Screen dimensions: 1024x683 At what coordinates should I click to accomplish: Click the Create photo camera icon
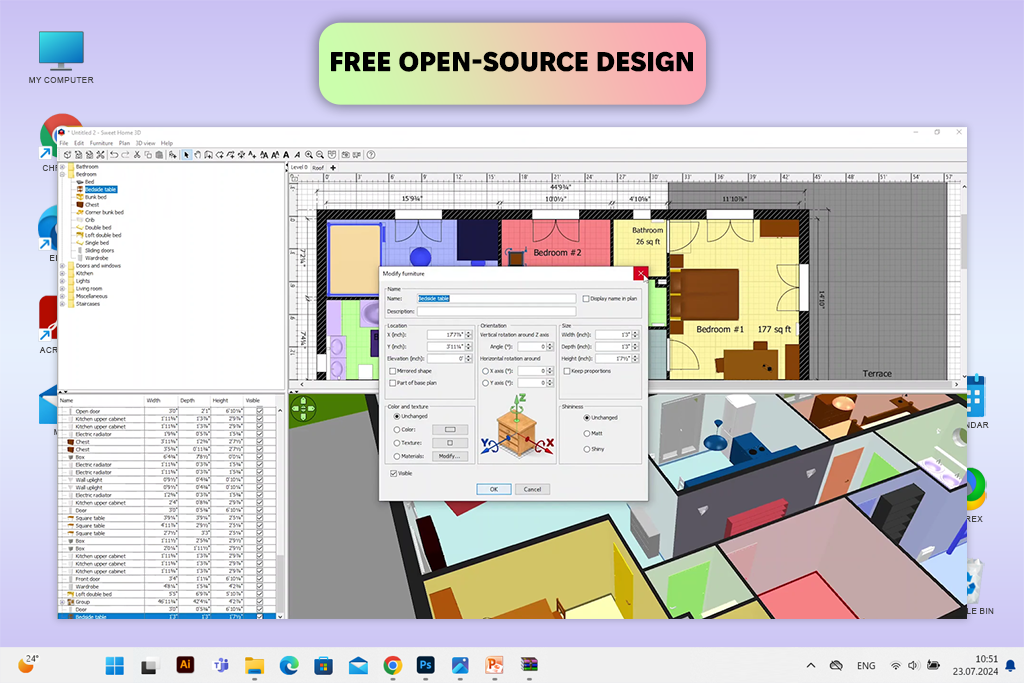tap(345, 155)
